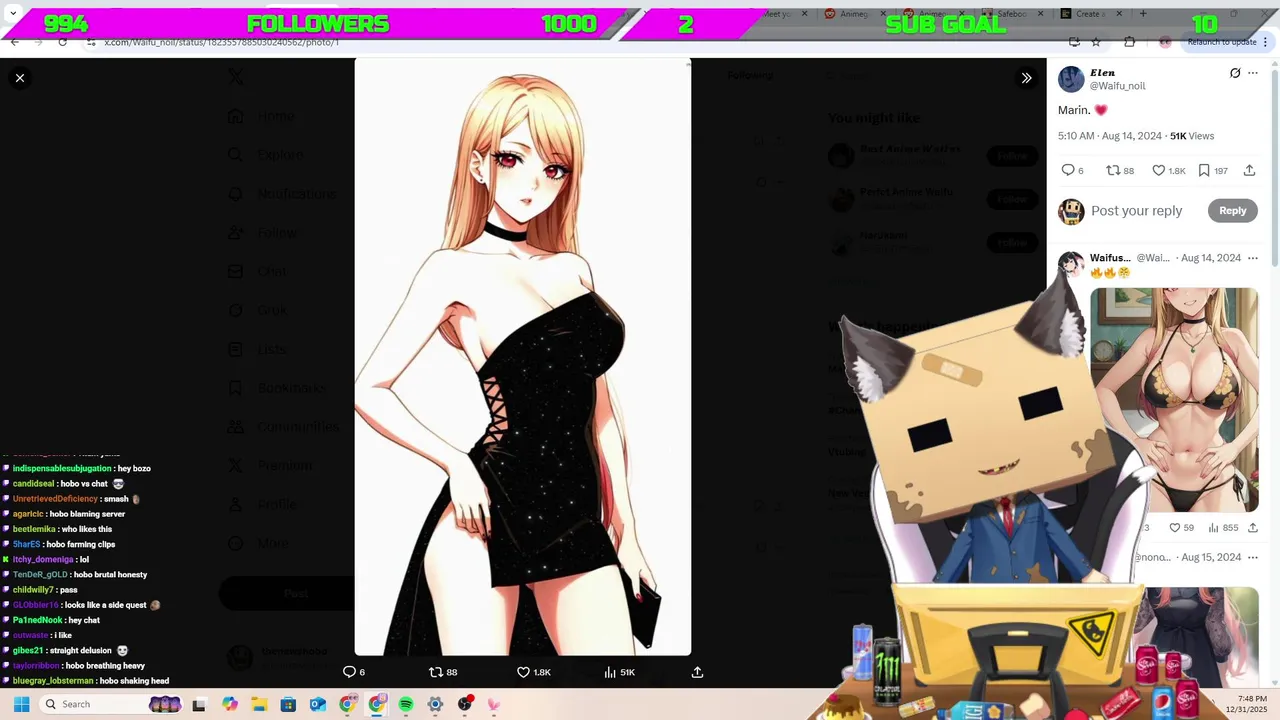1280x720 pixels.
Task: Click the taskbar Search box
Action: click(112, 704)
